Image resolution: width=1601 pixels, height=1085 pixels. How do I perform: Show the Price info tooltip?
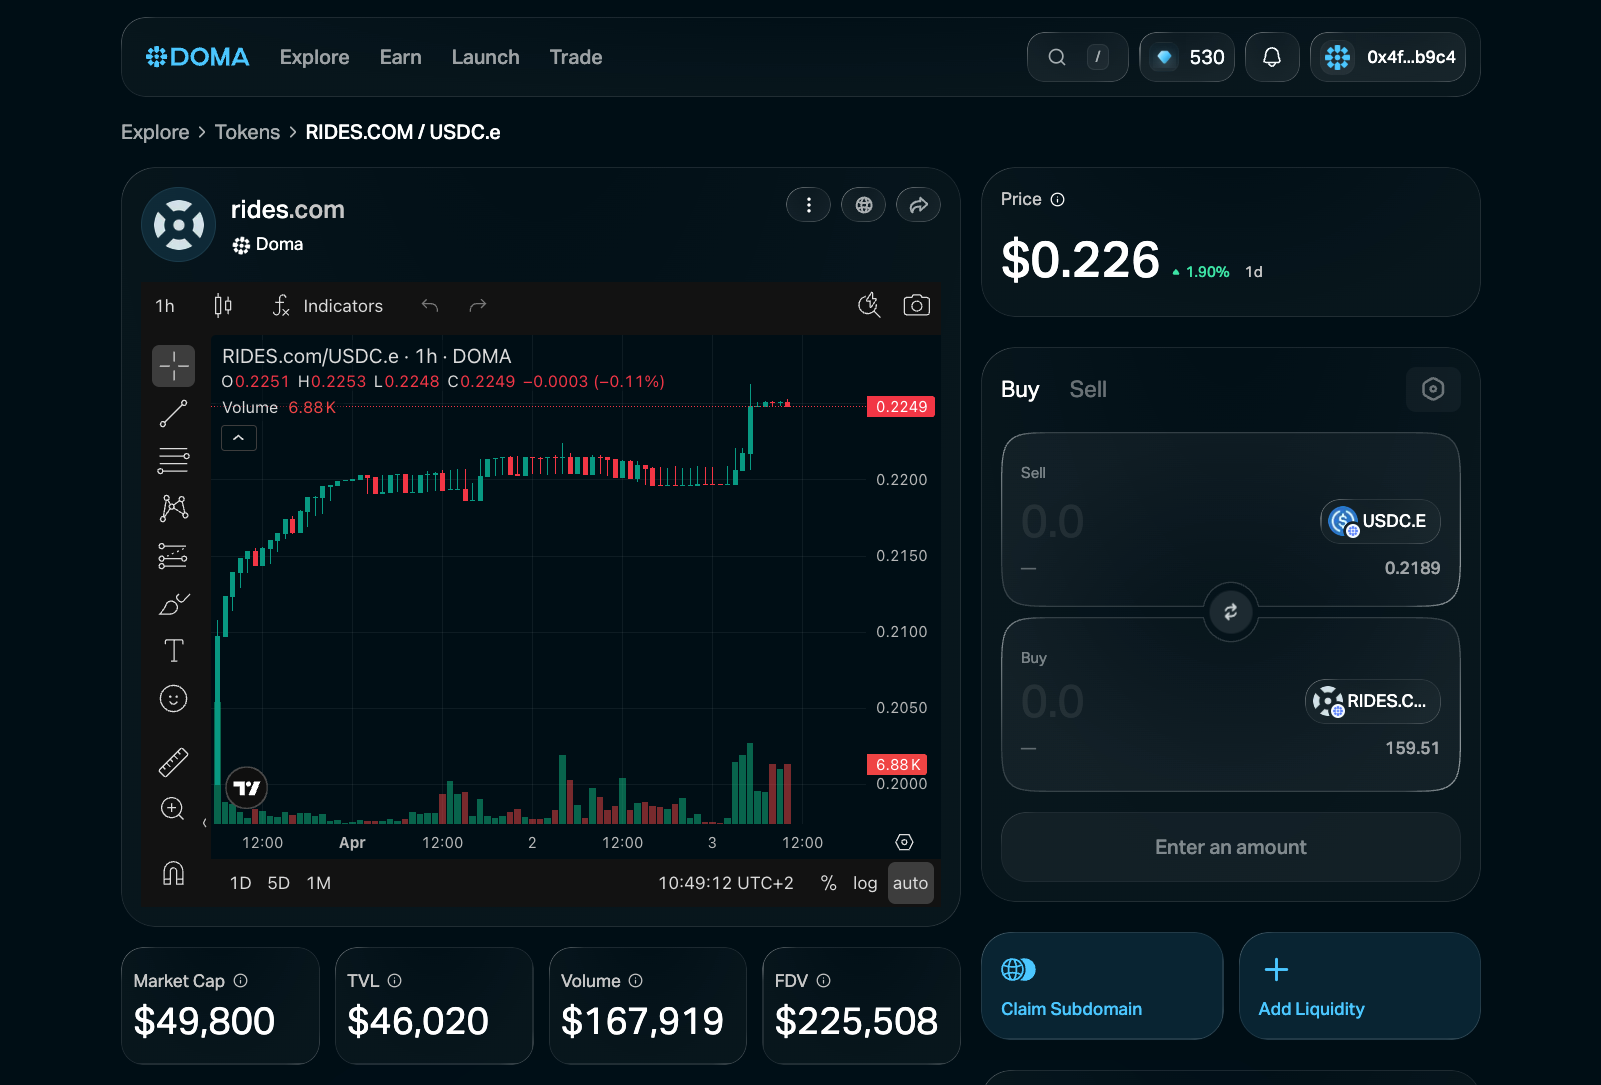[1058, 200]
